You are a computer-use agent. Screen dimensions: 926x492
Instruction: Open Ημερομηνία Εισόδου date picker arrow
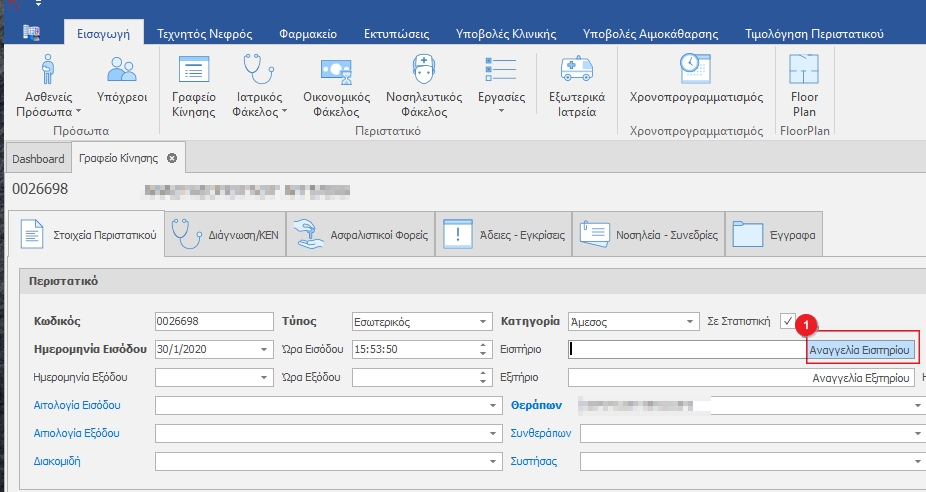264,350
